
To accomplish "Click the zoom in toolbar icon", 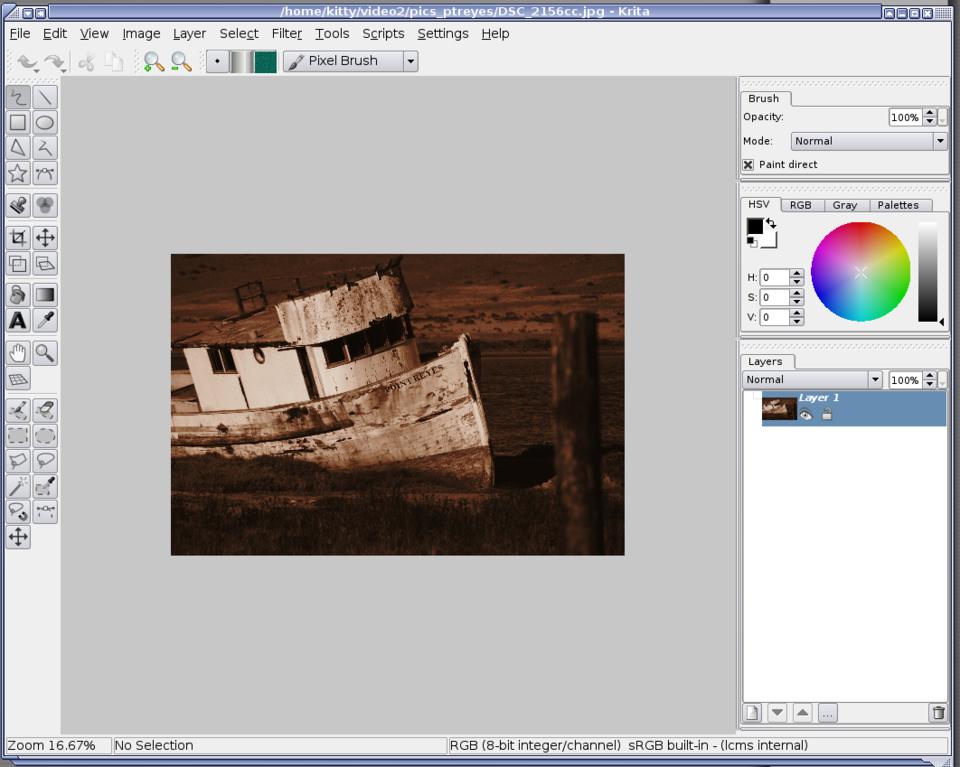I will coord(153,62).
